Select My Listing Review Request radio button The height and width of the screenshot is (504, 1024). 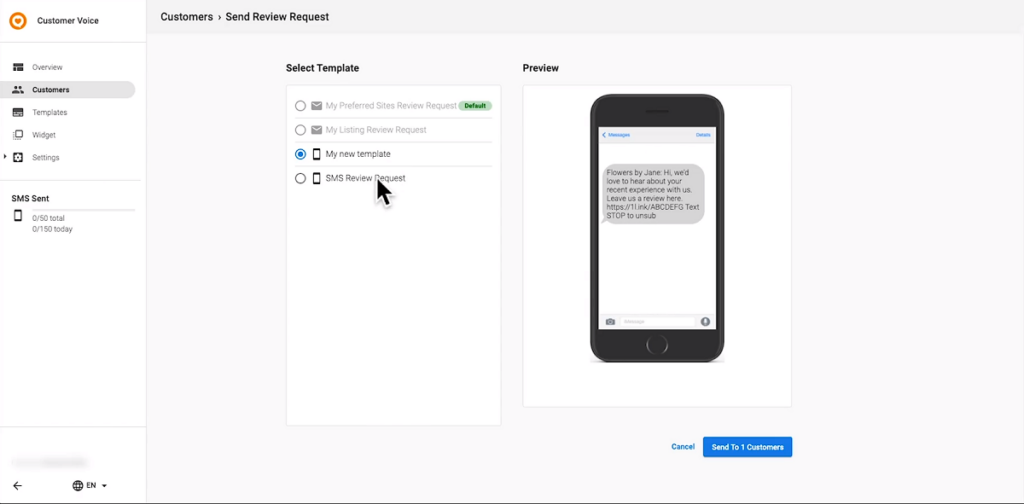tap(300, 130)
